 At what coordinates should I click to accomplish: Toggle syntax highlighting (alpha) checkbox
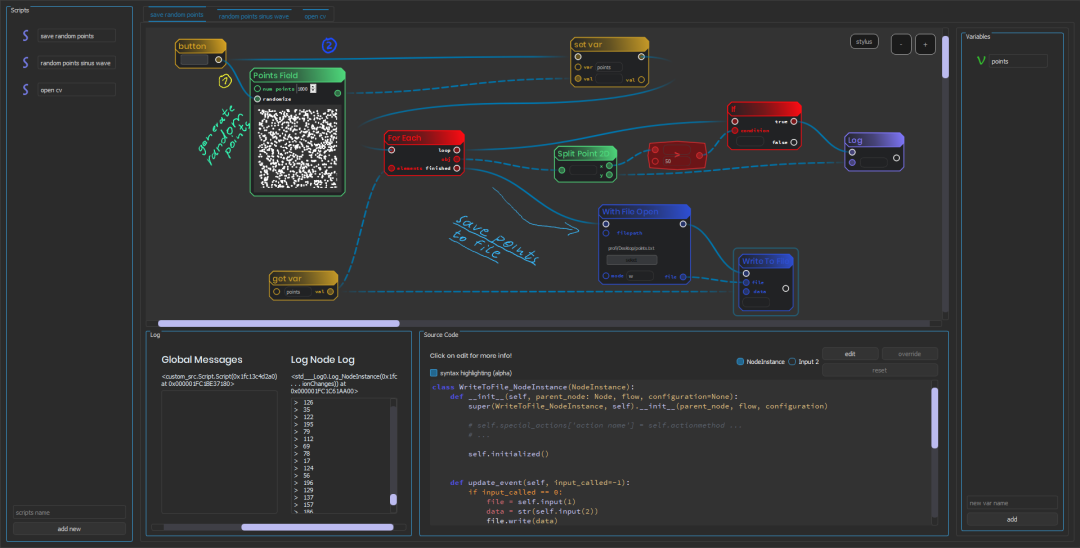(x=434, y=372)
